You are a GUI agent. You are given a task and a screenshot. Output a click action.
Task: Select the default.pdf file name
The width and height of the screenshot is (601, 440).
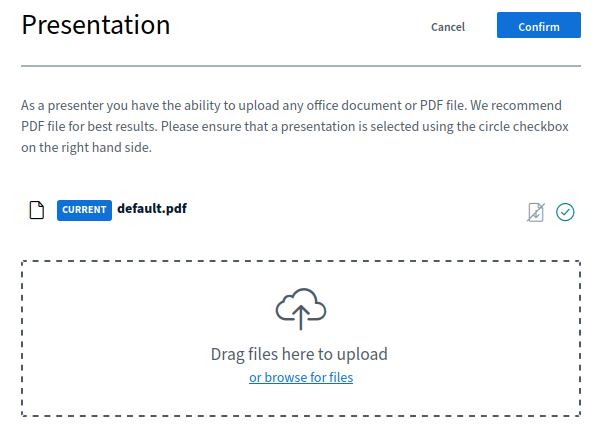click(x=152, y=209)
